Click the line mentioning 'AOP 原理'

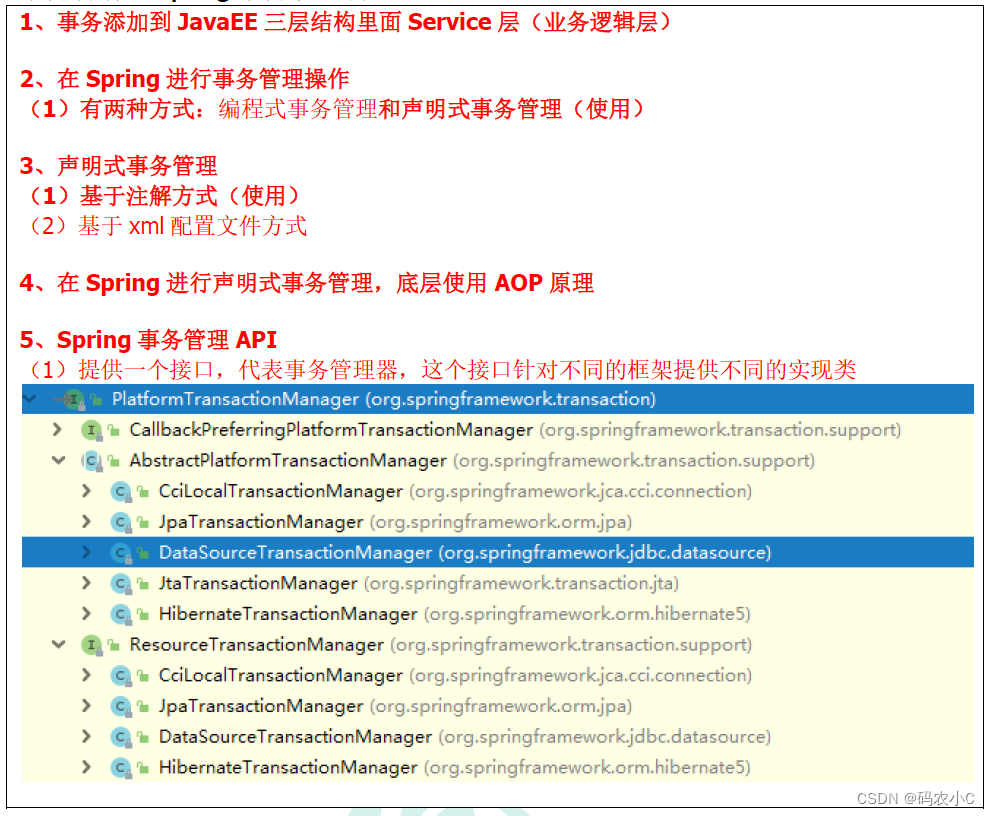click(x=307, y=283)
